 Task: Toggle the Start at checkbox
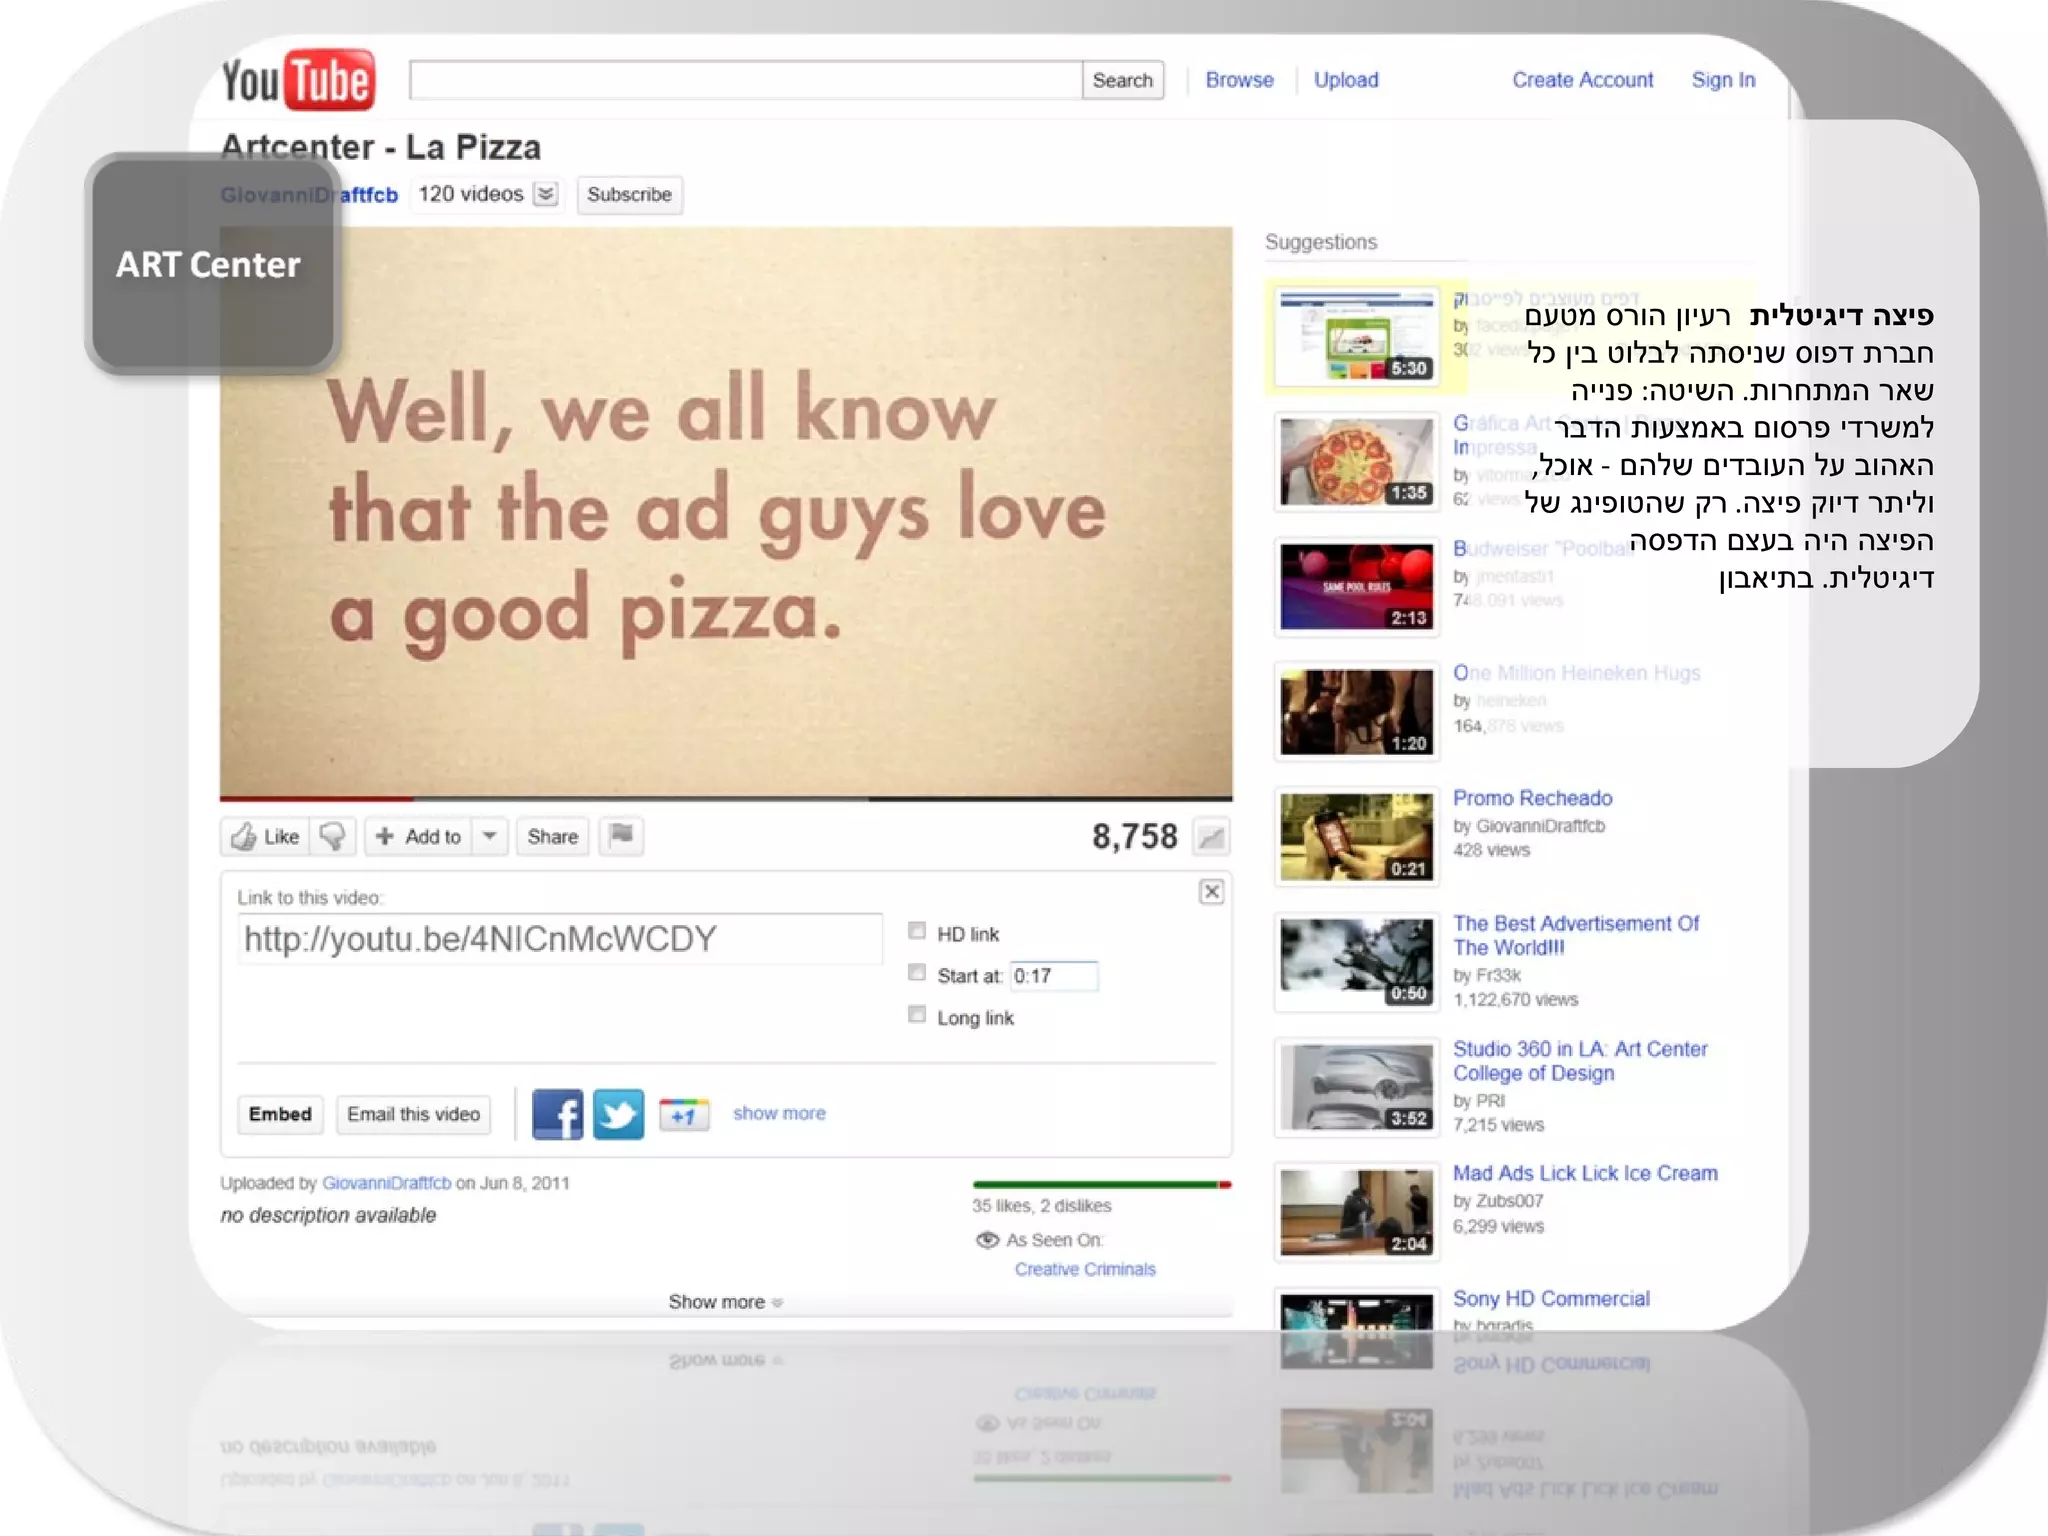coord(916,973)
